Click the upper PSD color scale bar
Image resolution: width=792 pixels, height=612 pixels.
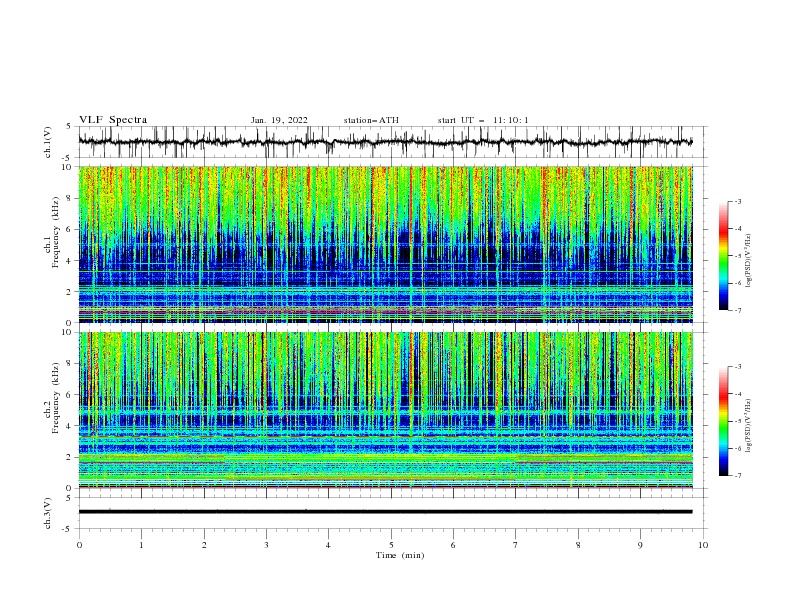(724, 256)
